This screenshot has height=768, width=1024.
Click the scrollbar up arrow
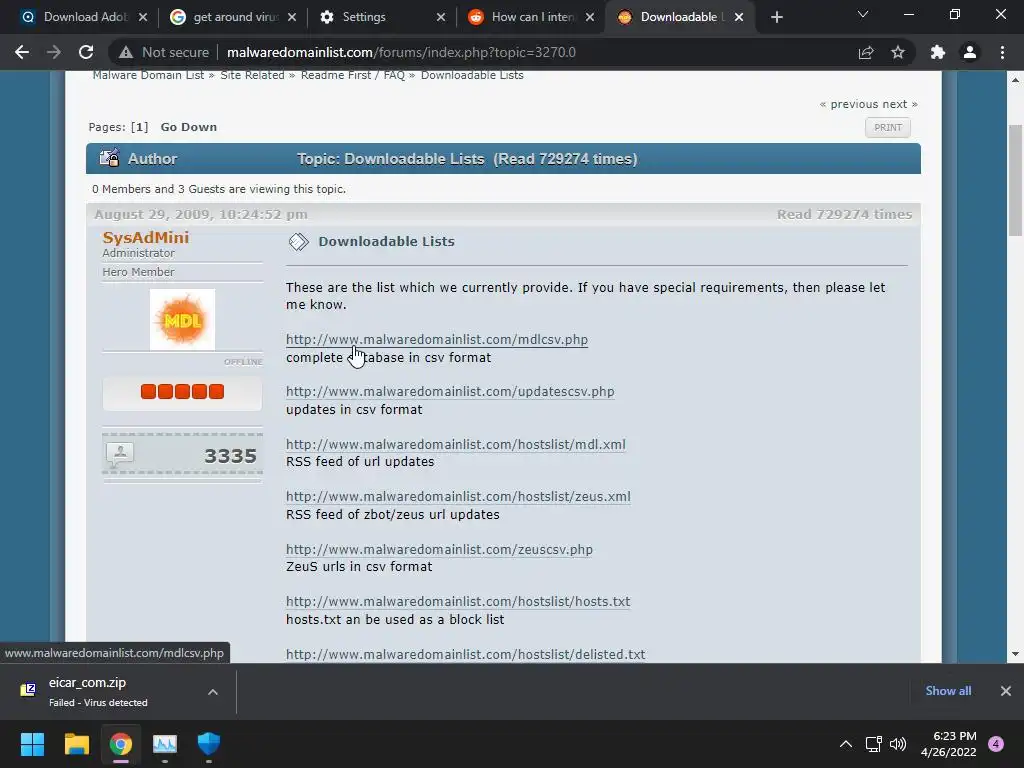1015,80
